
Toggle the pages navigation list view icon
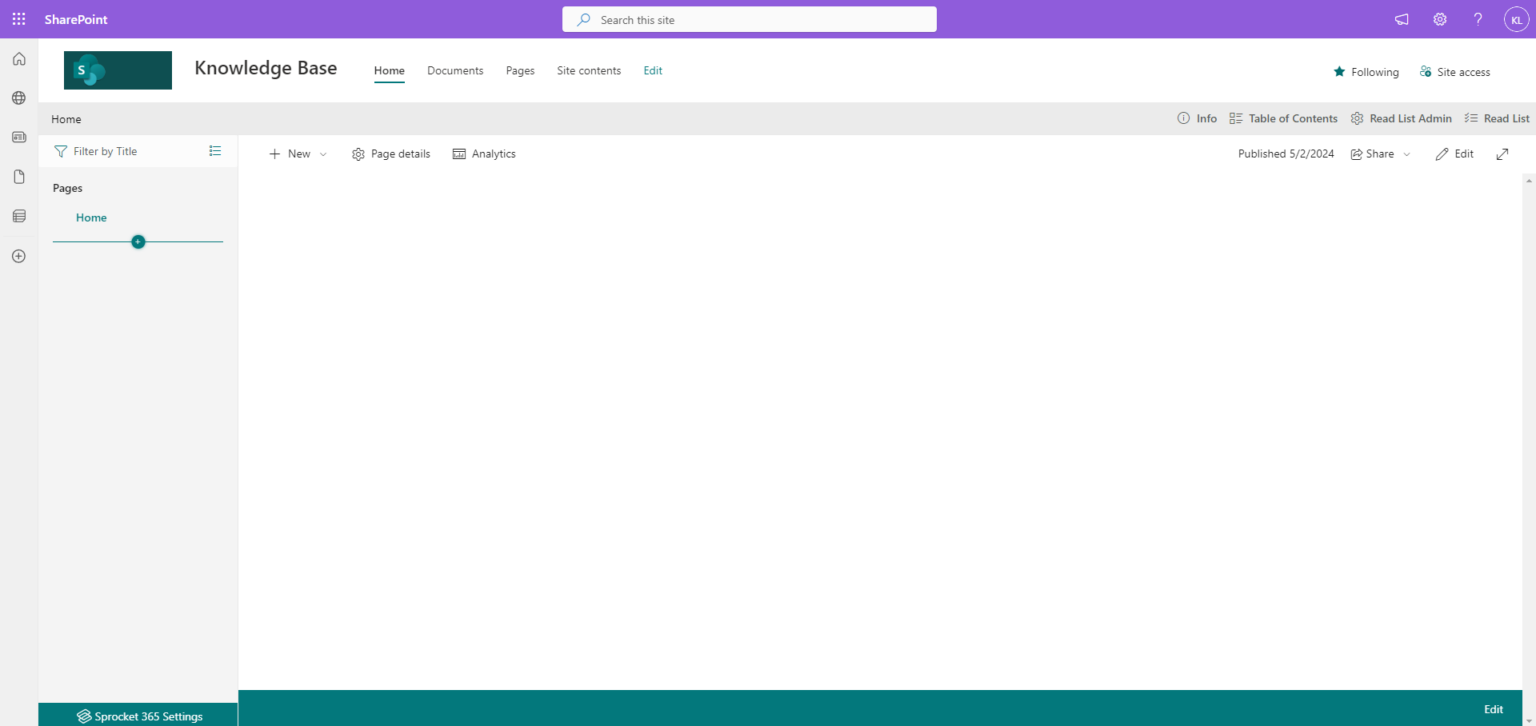[x=214, y=151]
